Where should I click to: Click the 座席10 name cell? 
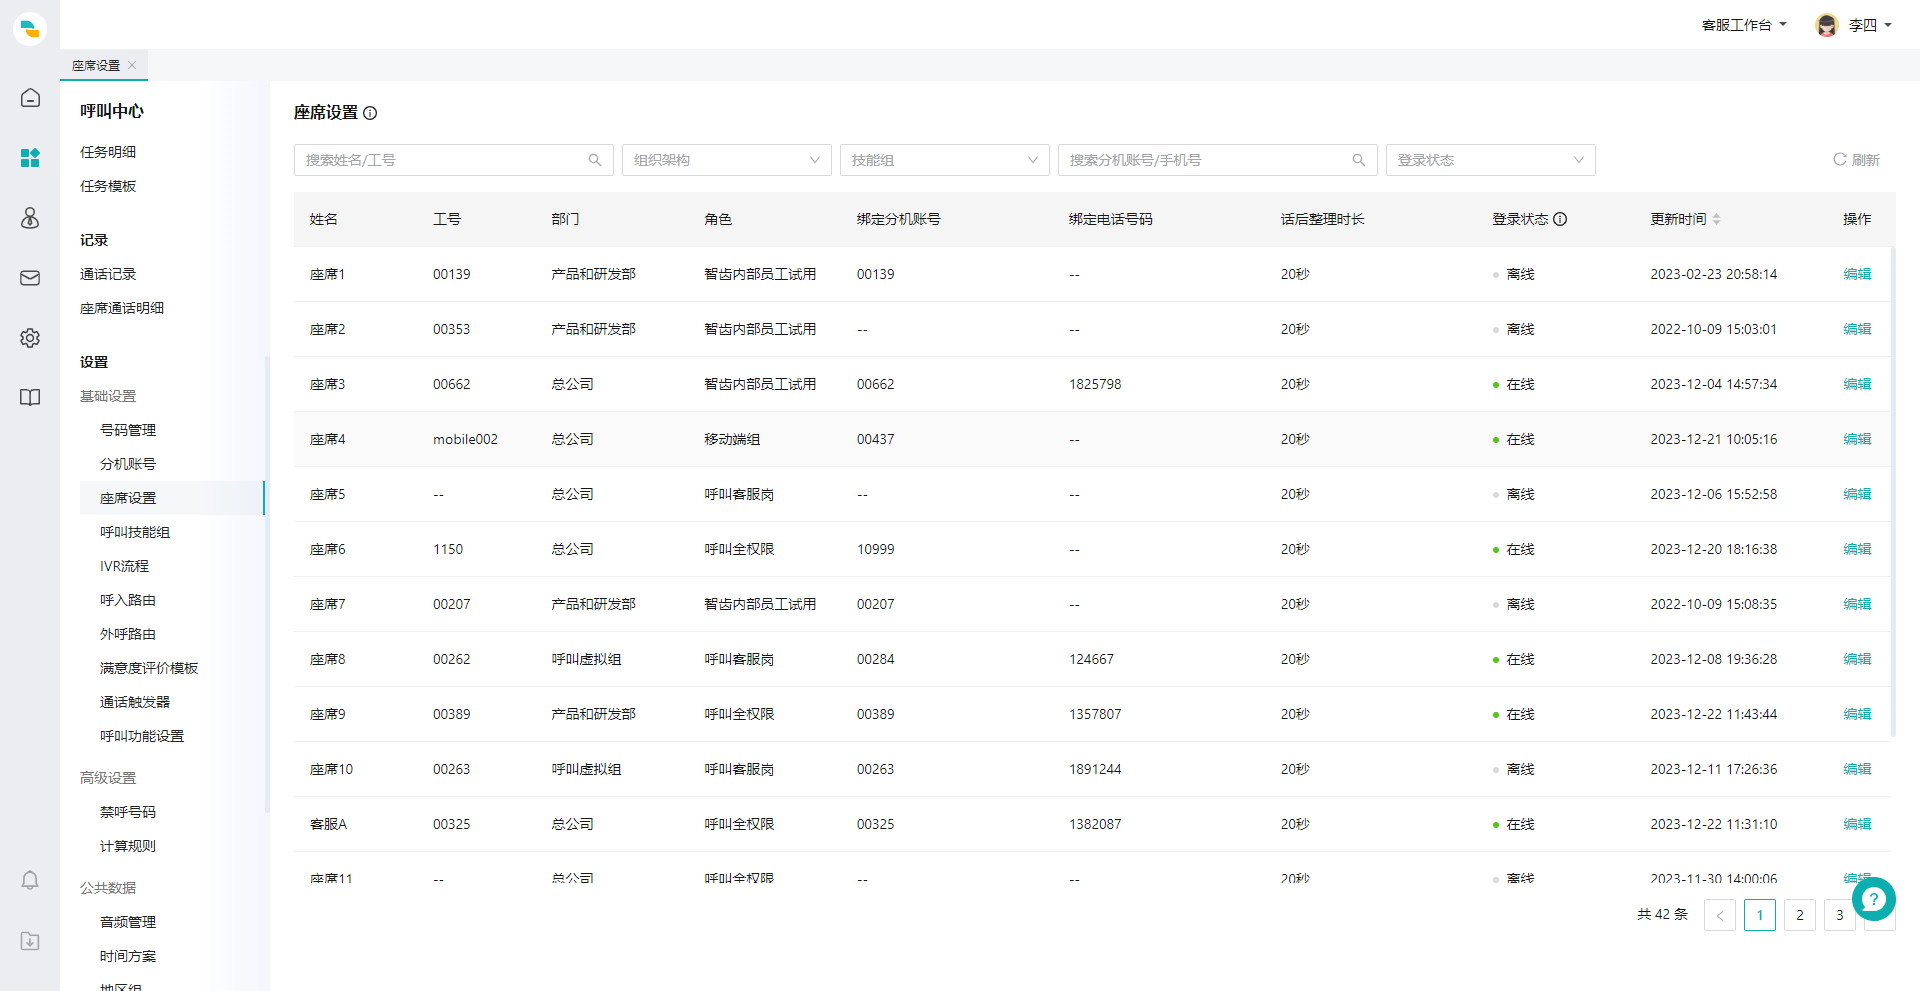point(332,769)
